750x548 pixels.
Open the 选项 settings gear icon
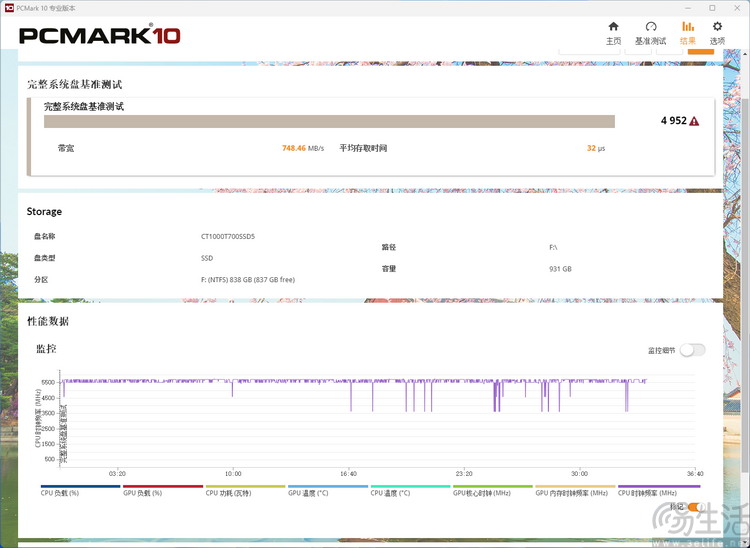[x=717, y=27]
